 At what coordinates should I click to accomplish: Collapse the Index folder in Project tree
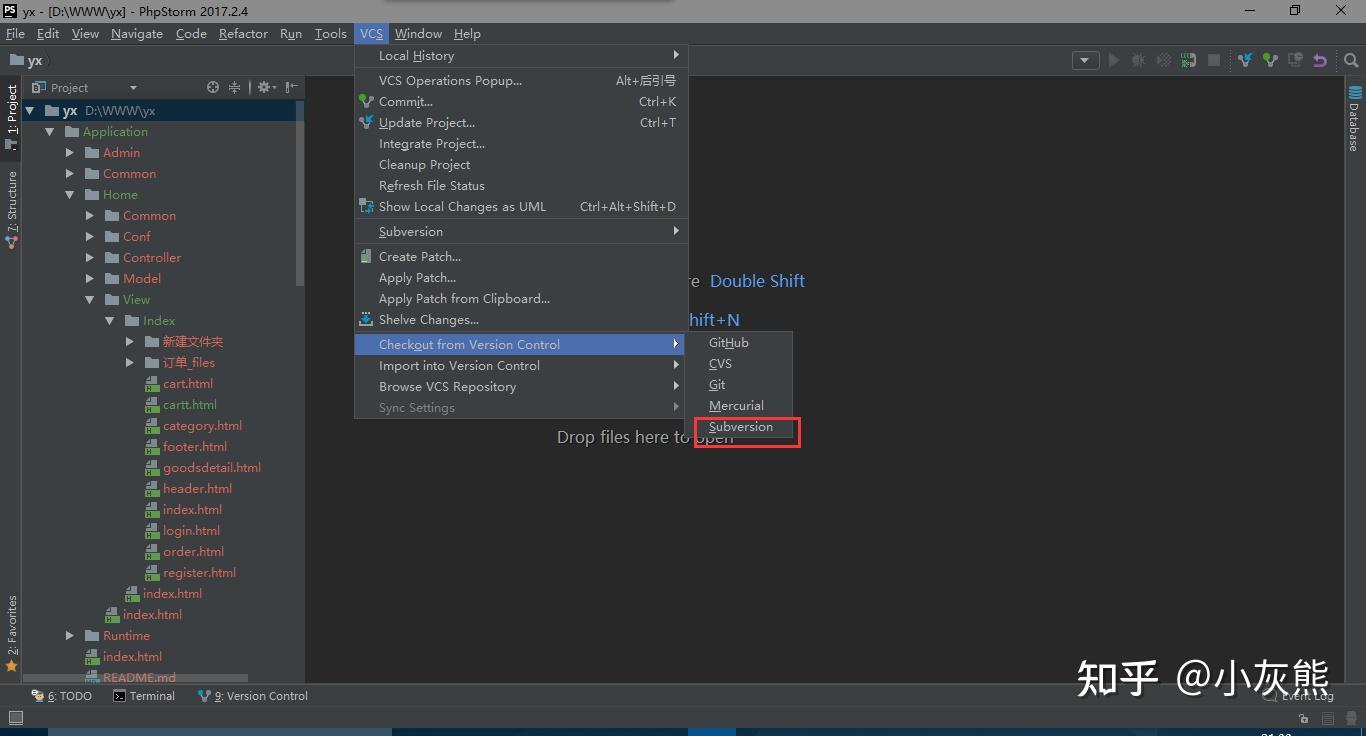click(110, 320)
